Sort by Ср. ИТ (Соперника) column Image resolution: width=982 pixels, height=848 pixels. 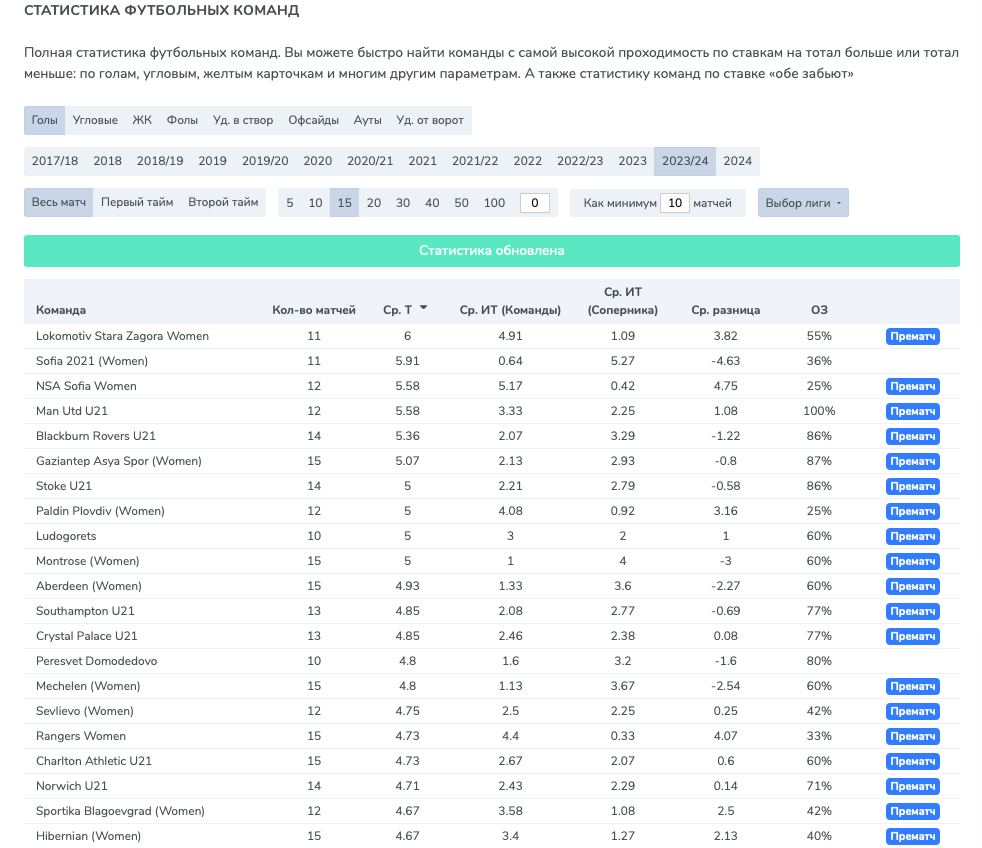tap(623, 301)
